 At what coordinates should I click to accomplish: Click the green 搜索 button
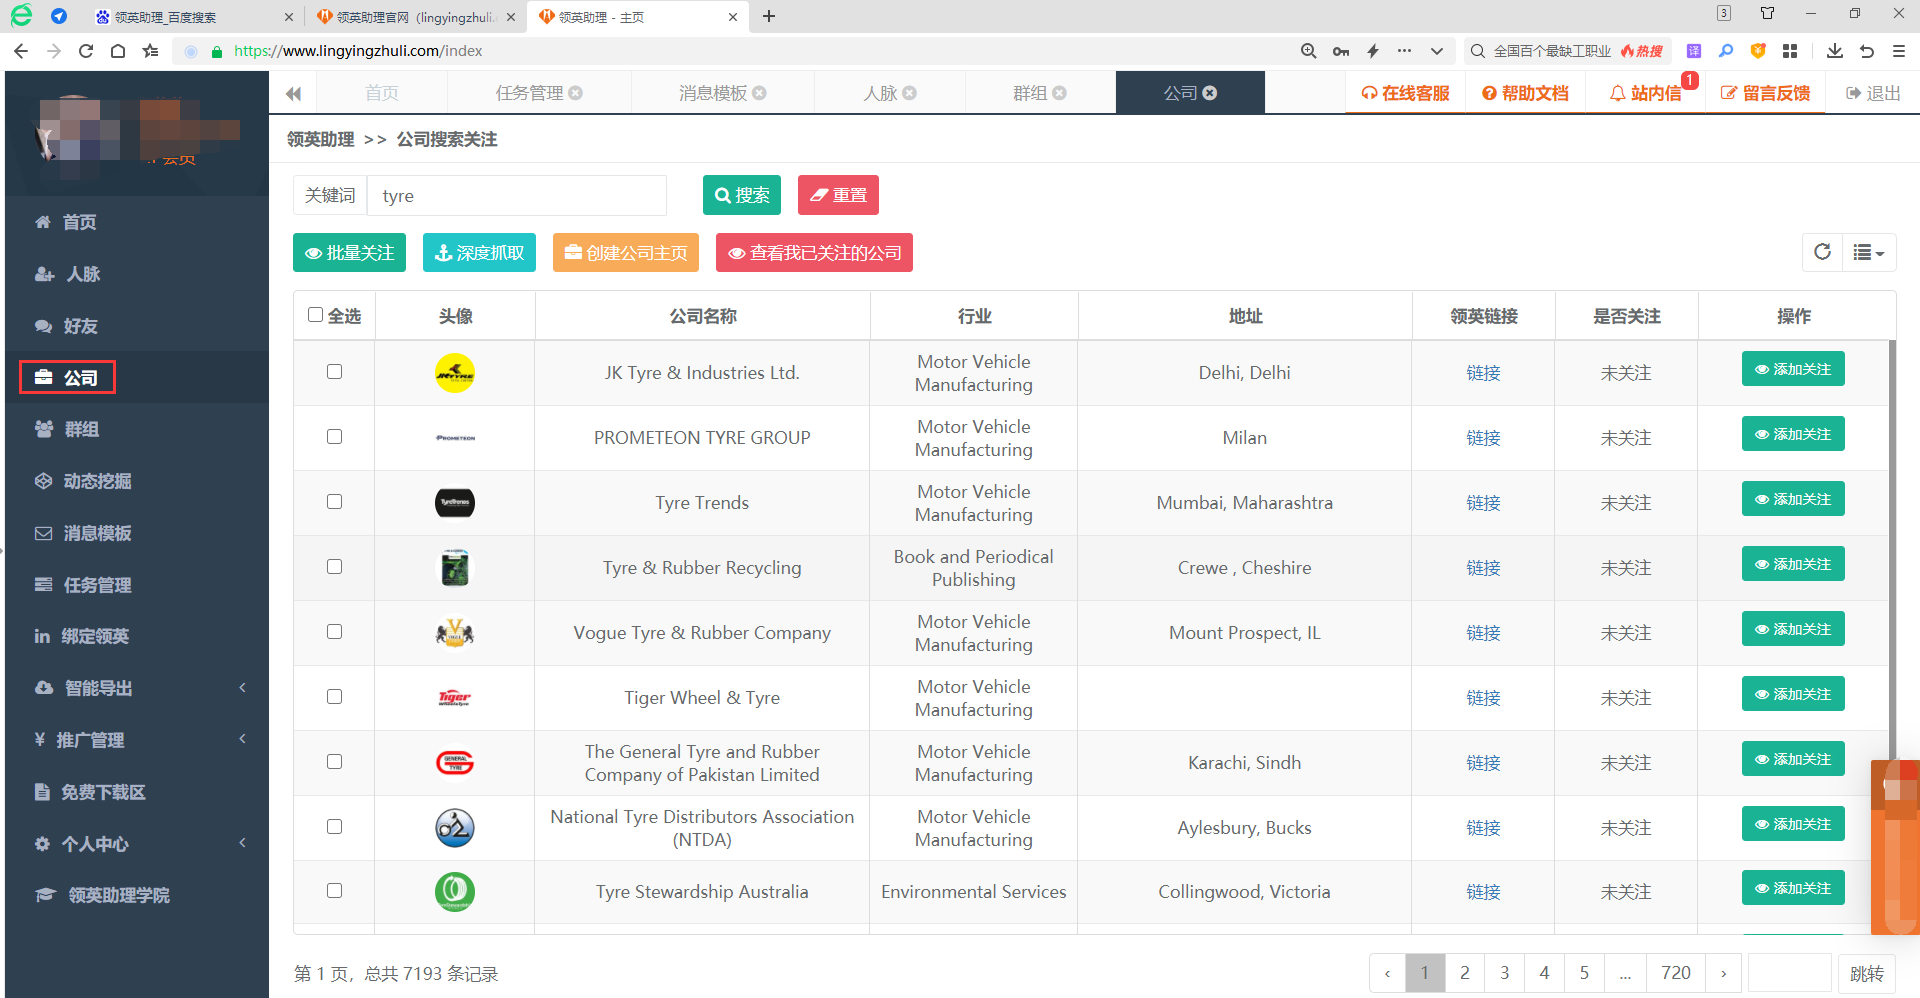coord(742,195)
